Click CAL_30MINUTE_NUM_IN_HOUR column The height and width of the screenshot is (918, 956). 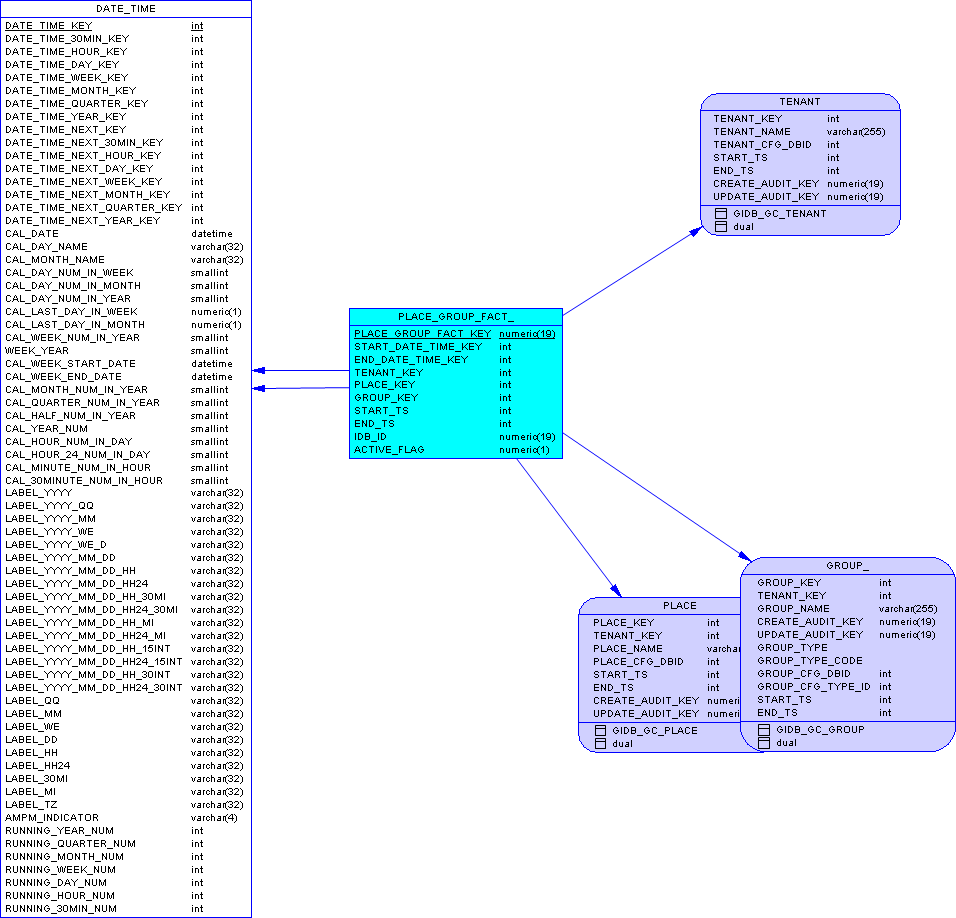click(84, 481)
